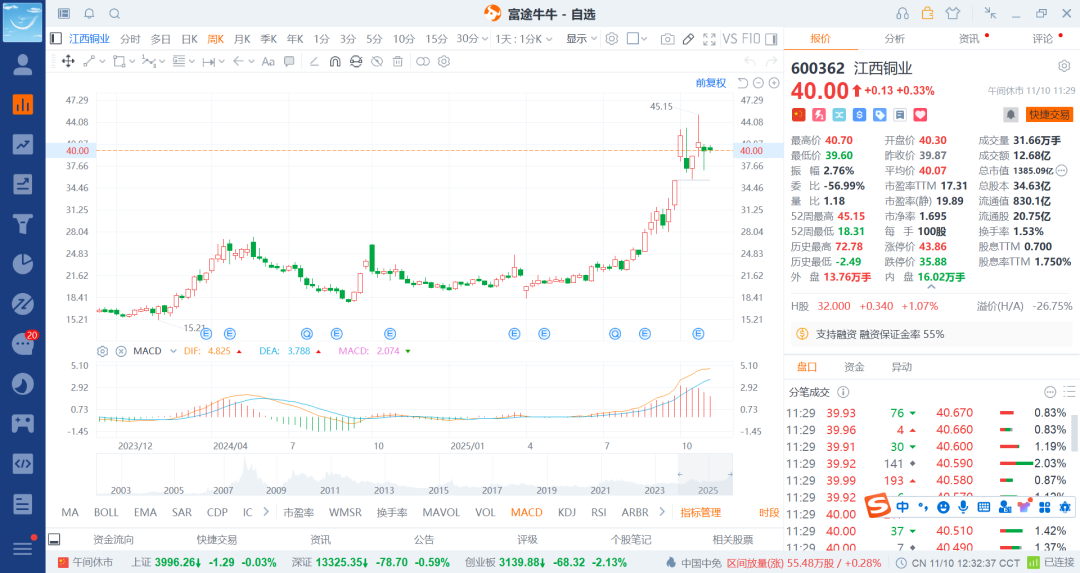This screenshot has width=1080, height=573.
Task: Click the China flag market icon
Action: (x=798, y=115)
